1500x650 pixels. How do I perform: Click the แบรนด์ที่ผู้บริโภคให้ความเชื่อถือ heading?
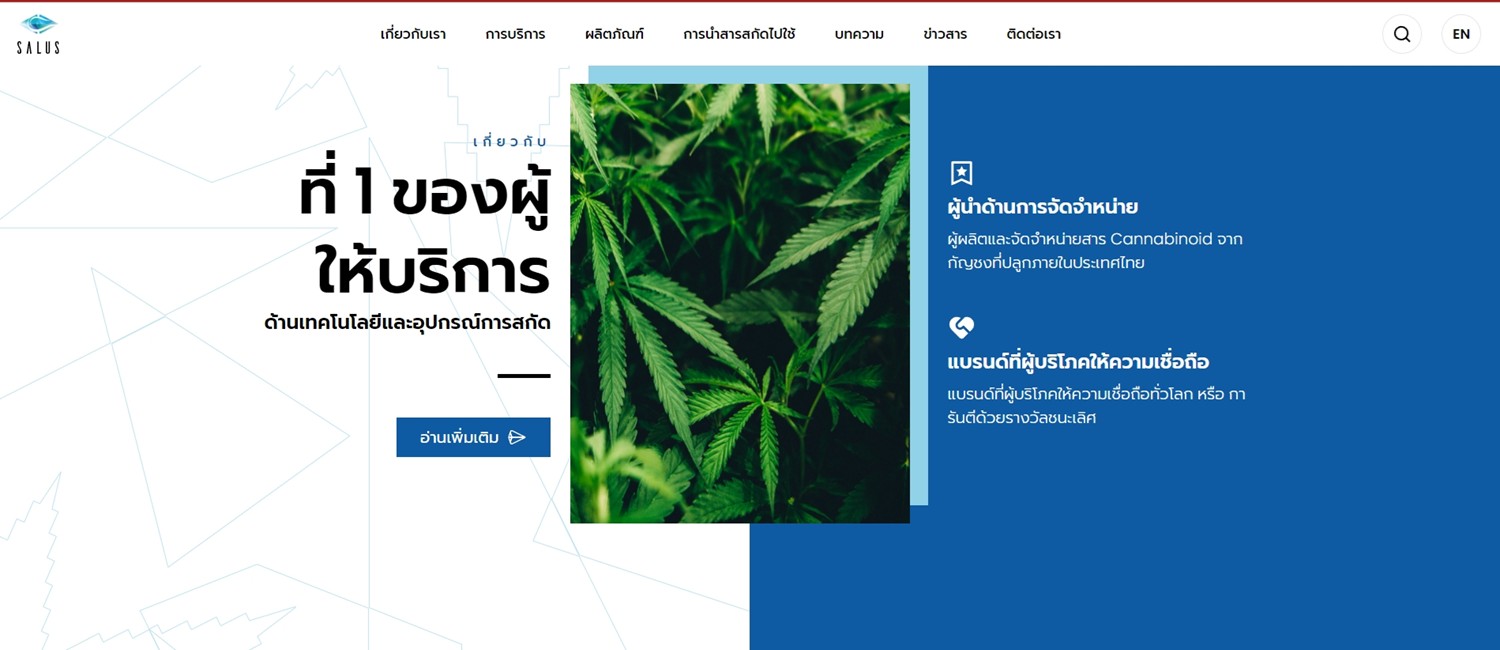click(x=1078, y=361)
